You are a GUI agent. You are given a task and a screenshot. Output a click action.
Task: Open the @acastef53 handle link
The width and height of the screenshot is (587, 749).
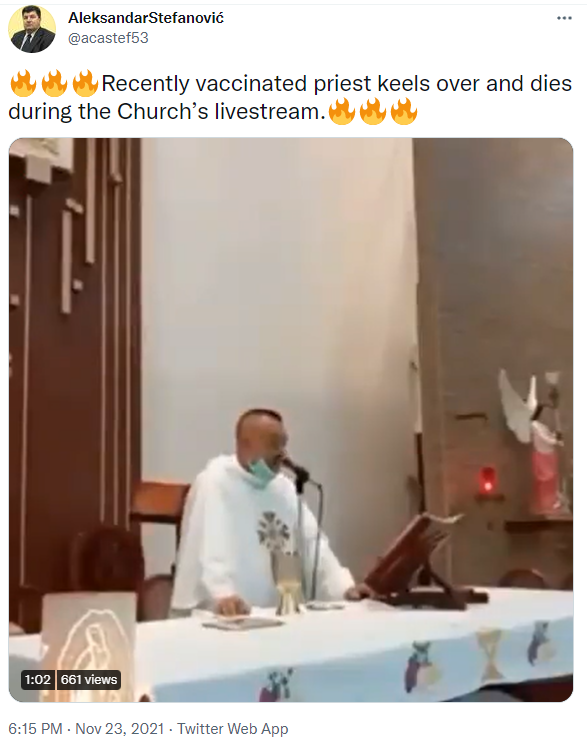click(108, 38)
